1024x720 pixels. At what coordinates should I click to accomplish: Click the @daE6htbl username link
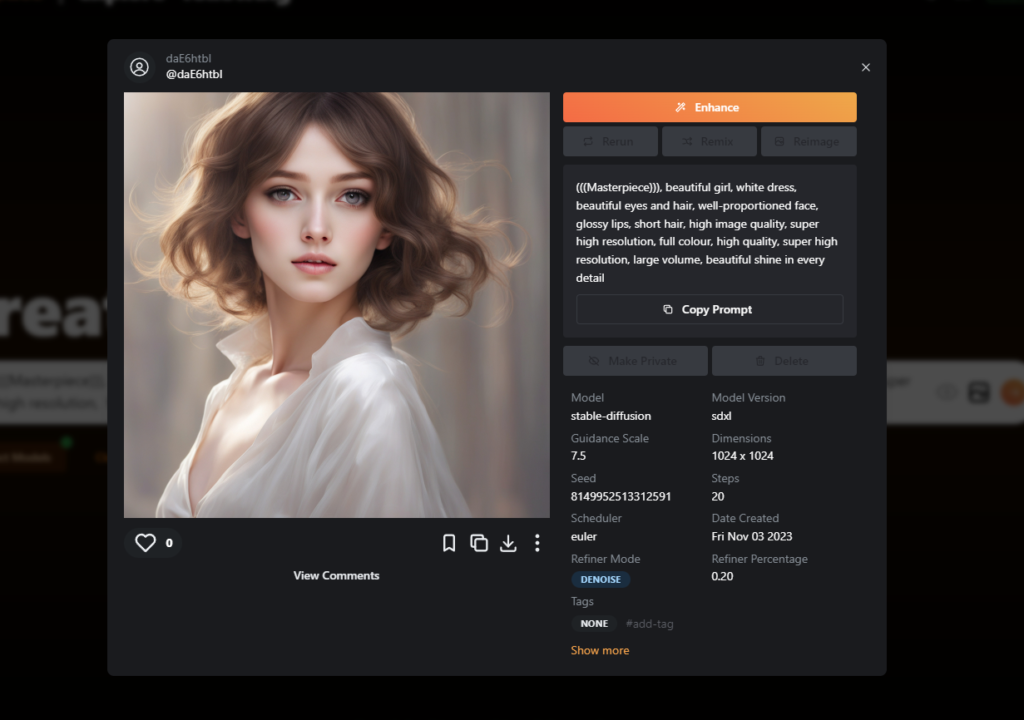[x=195, y=73]
